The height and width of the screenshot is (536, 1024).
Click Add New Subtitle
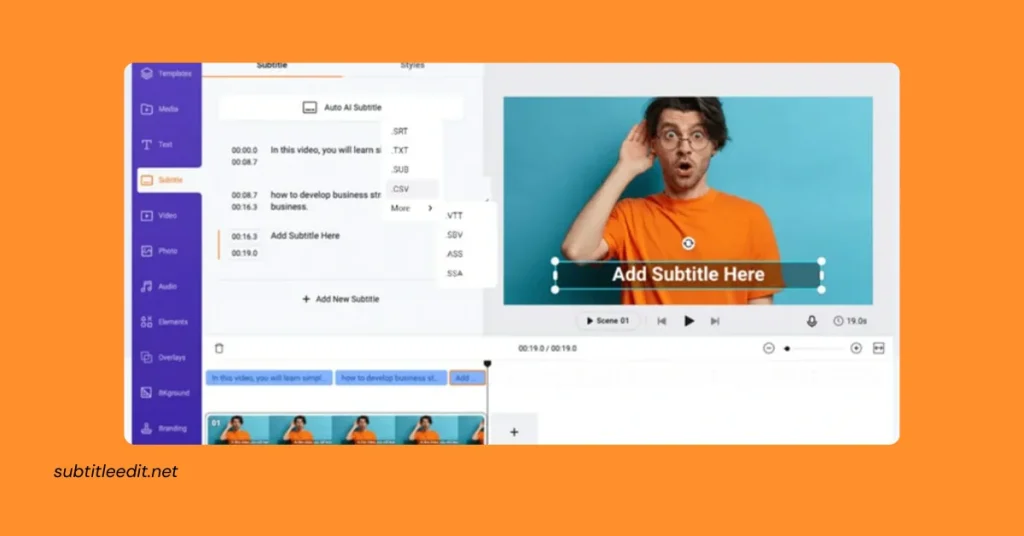coord(340,299)
